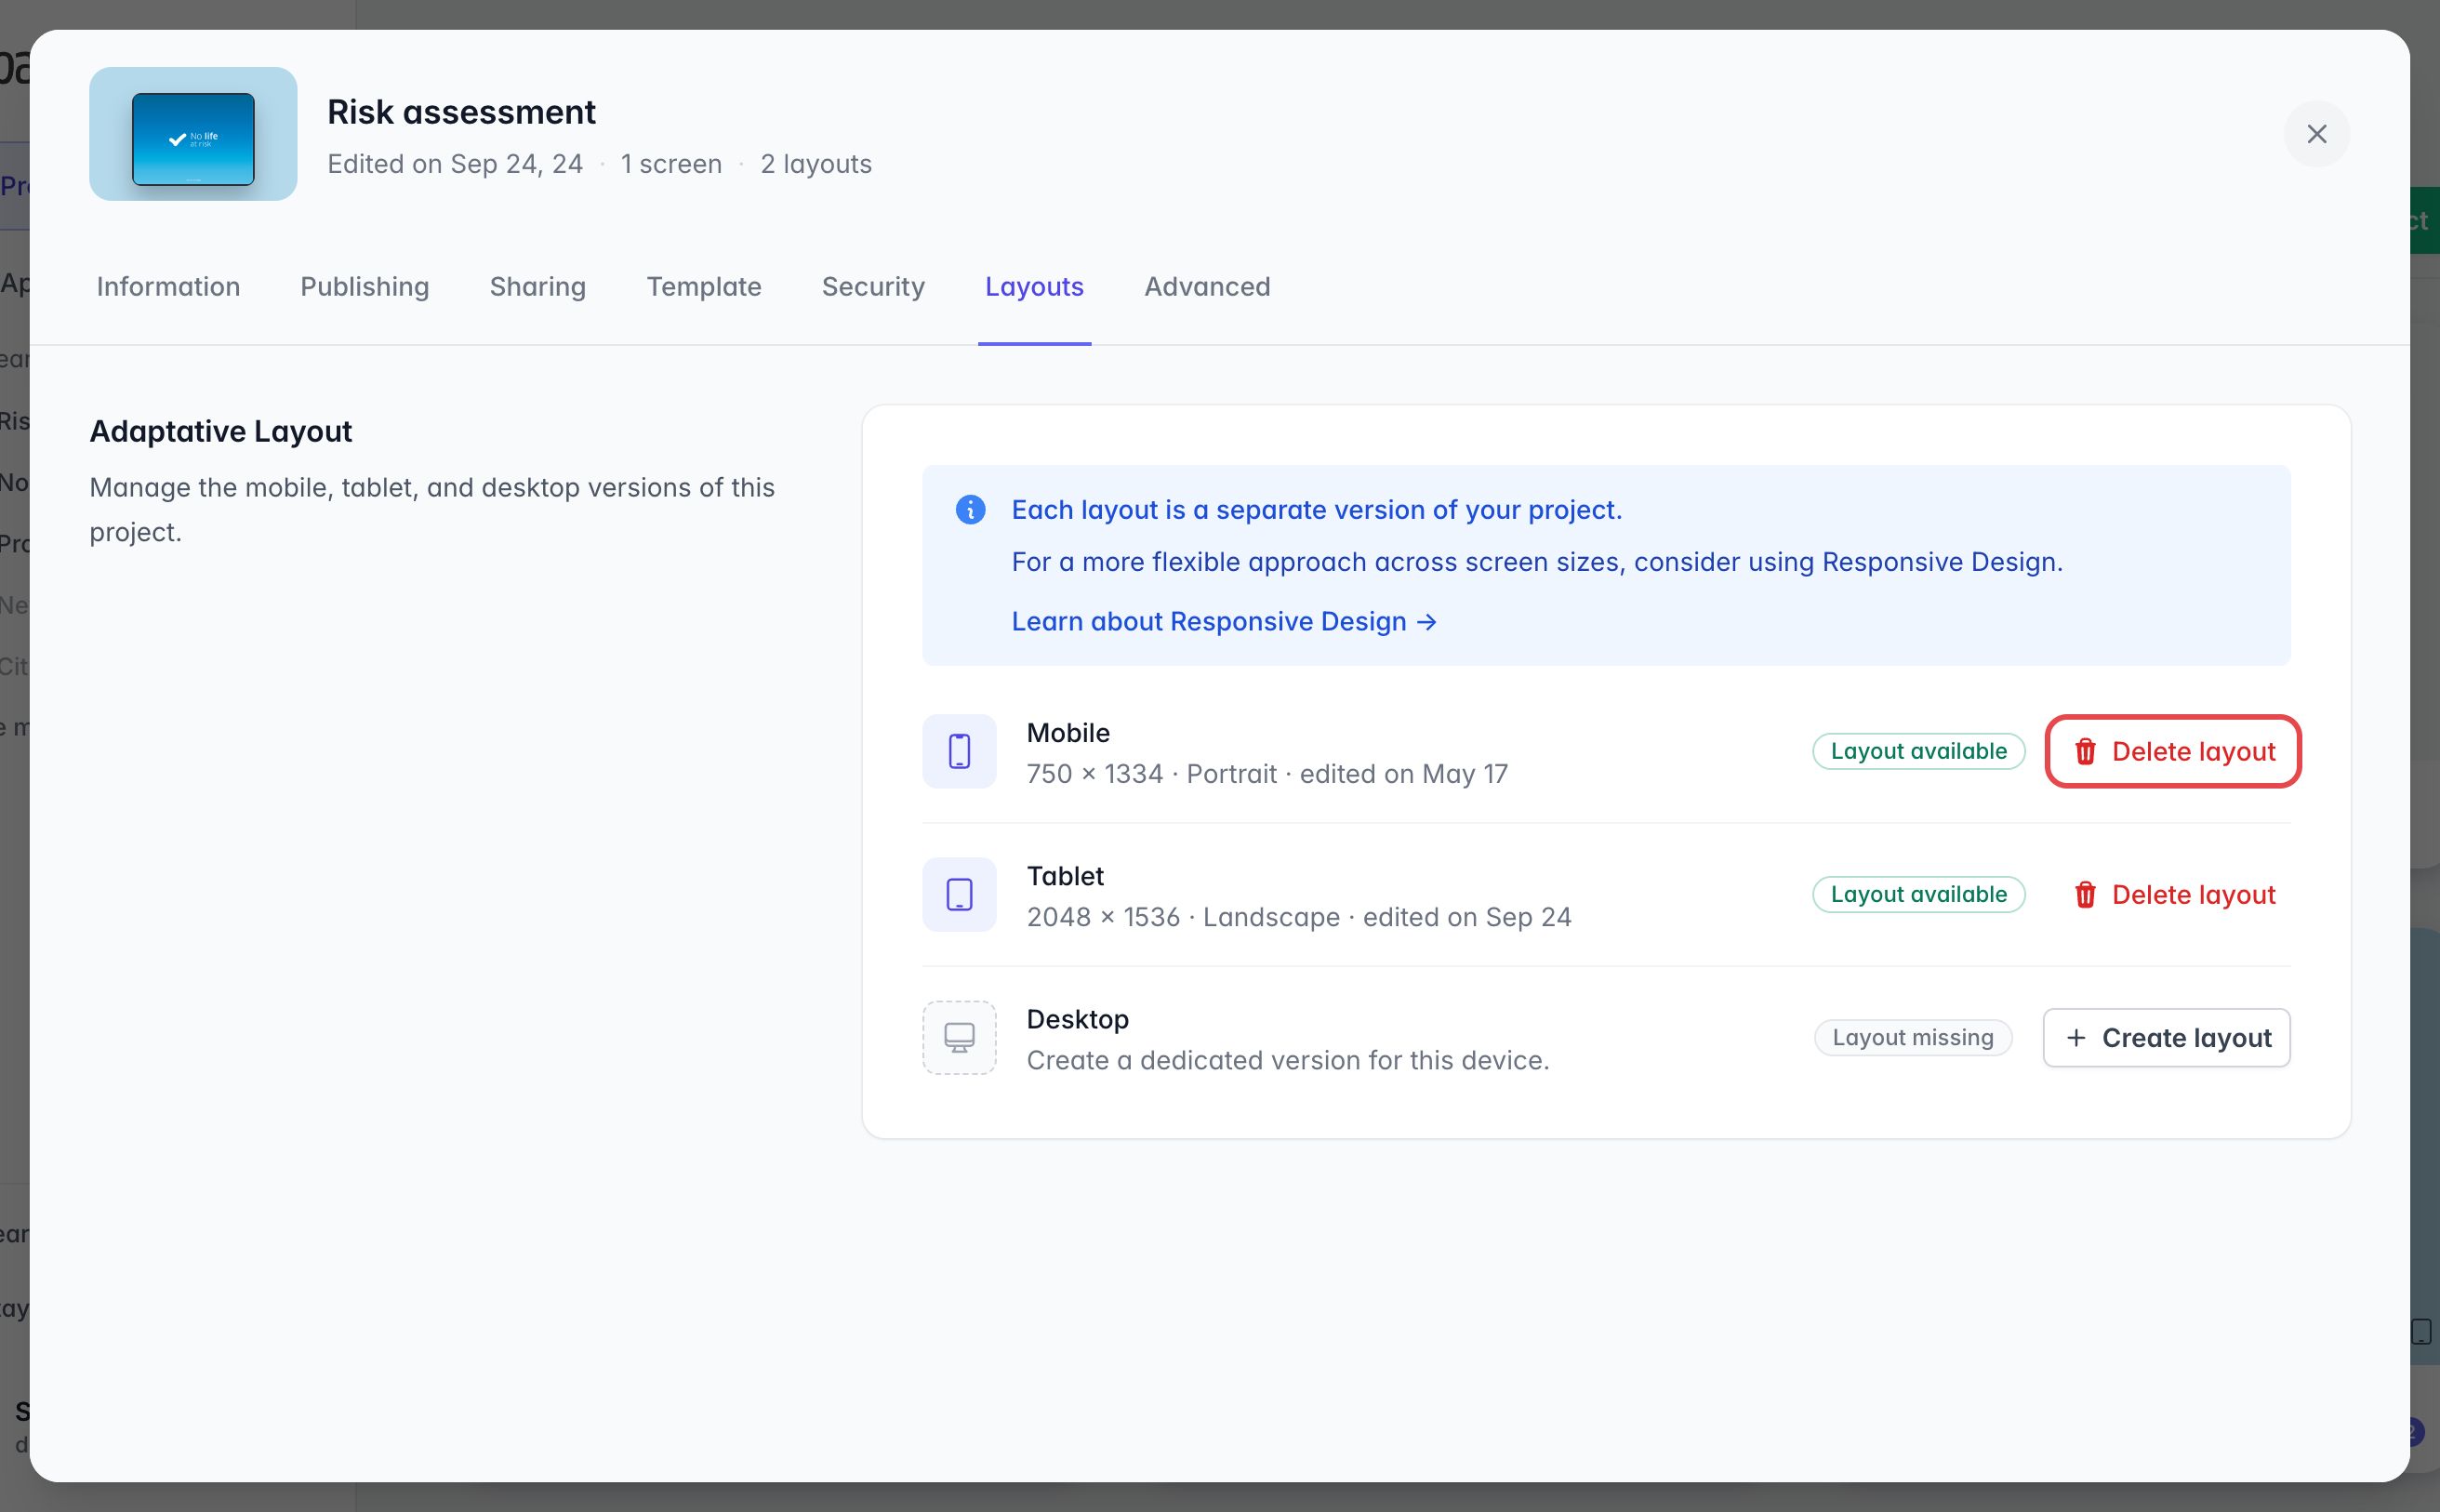Open the Risk assessment project thumbnail
Screen dimensions: 2440x1512
[x=193, y=134]
